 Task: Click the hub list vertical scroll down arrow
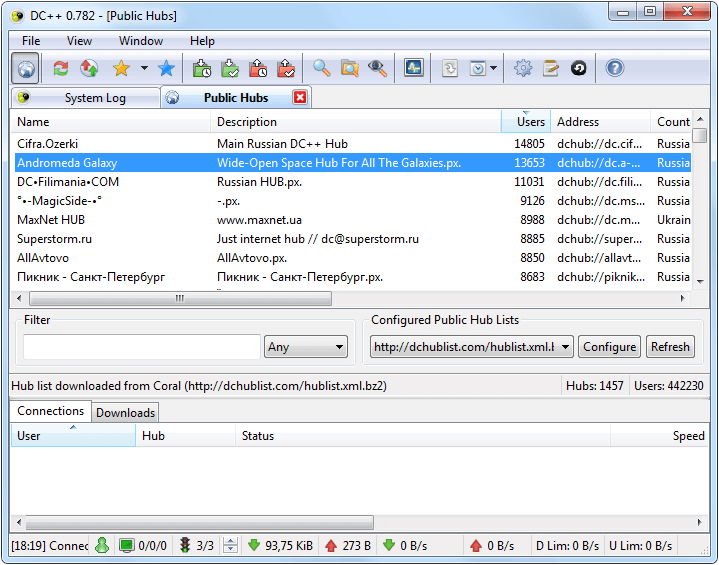[x=700, y=282]
